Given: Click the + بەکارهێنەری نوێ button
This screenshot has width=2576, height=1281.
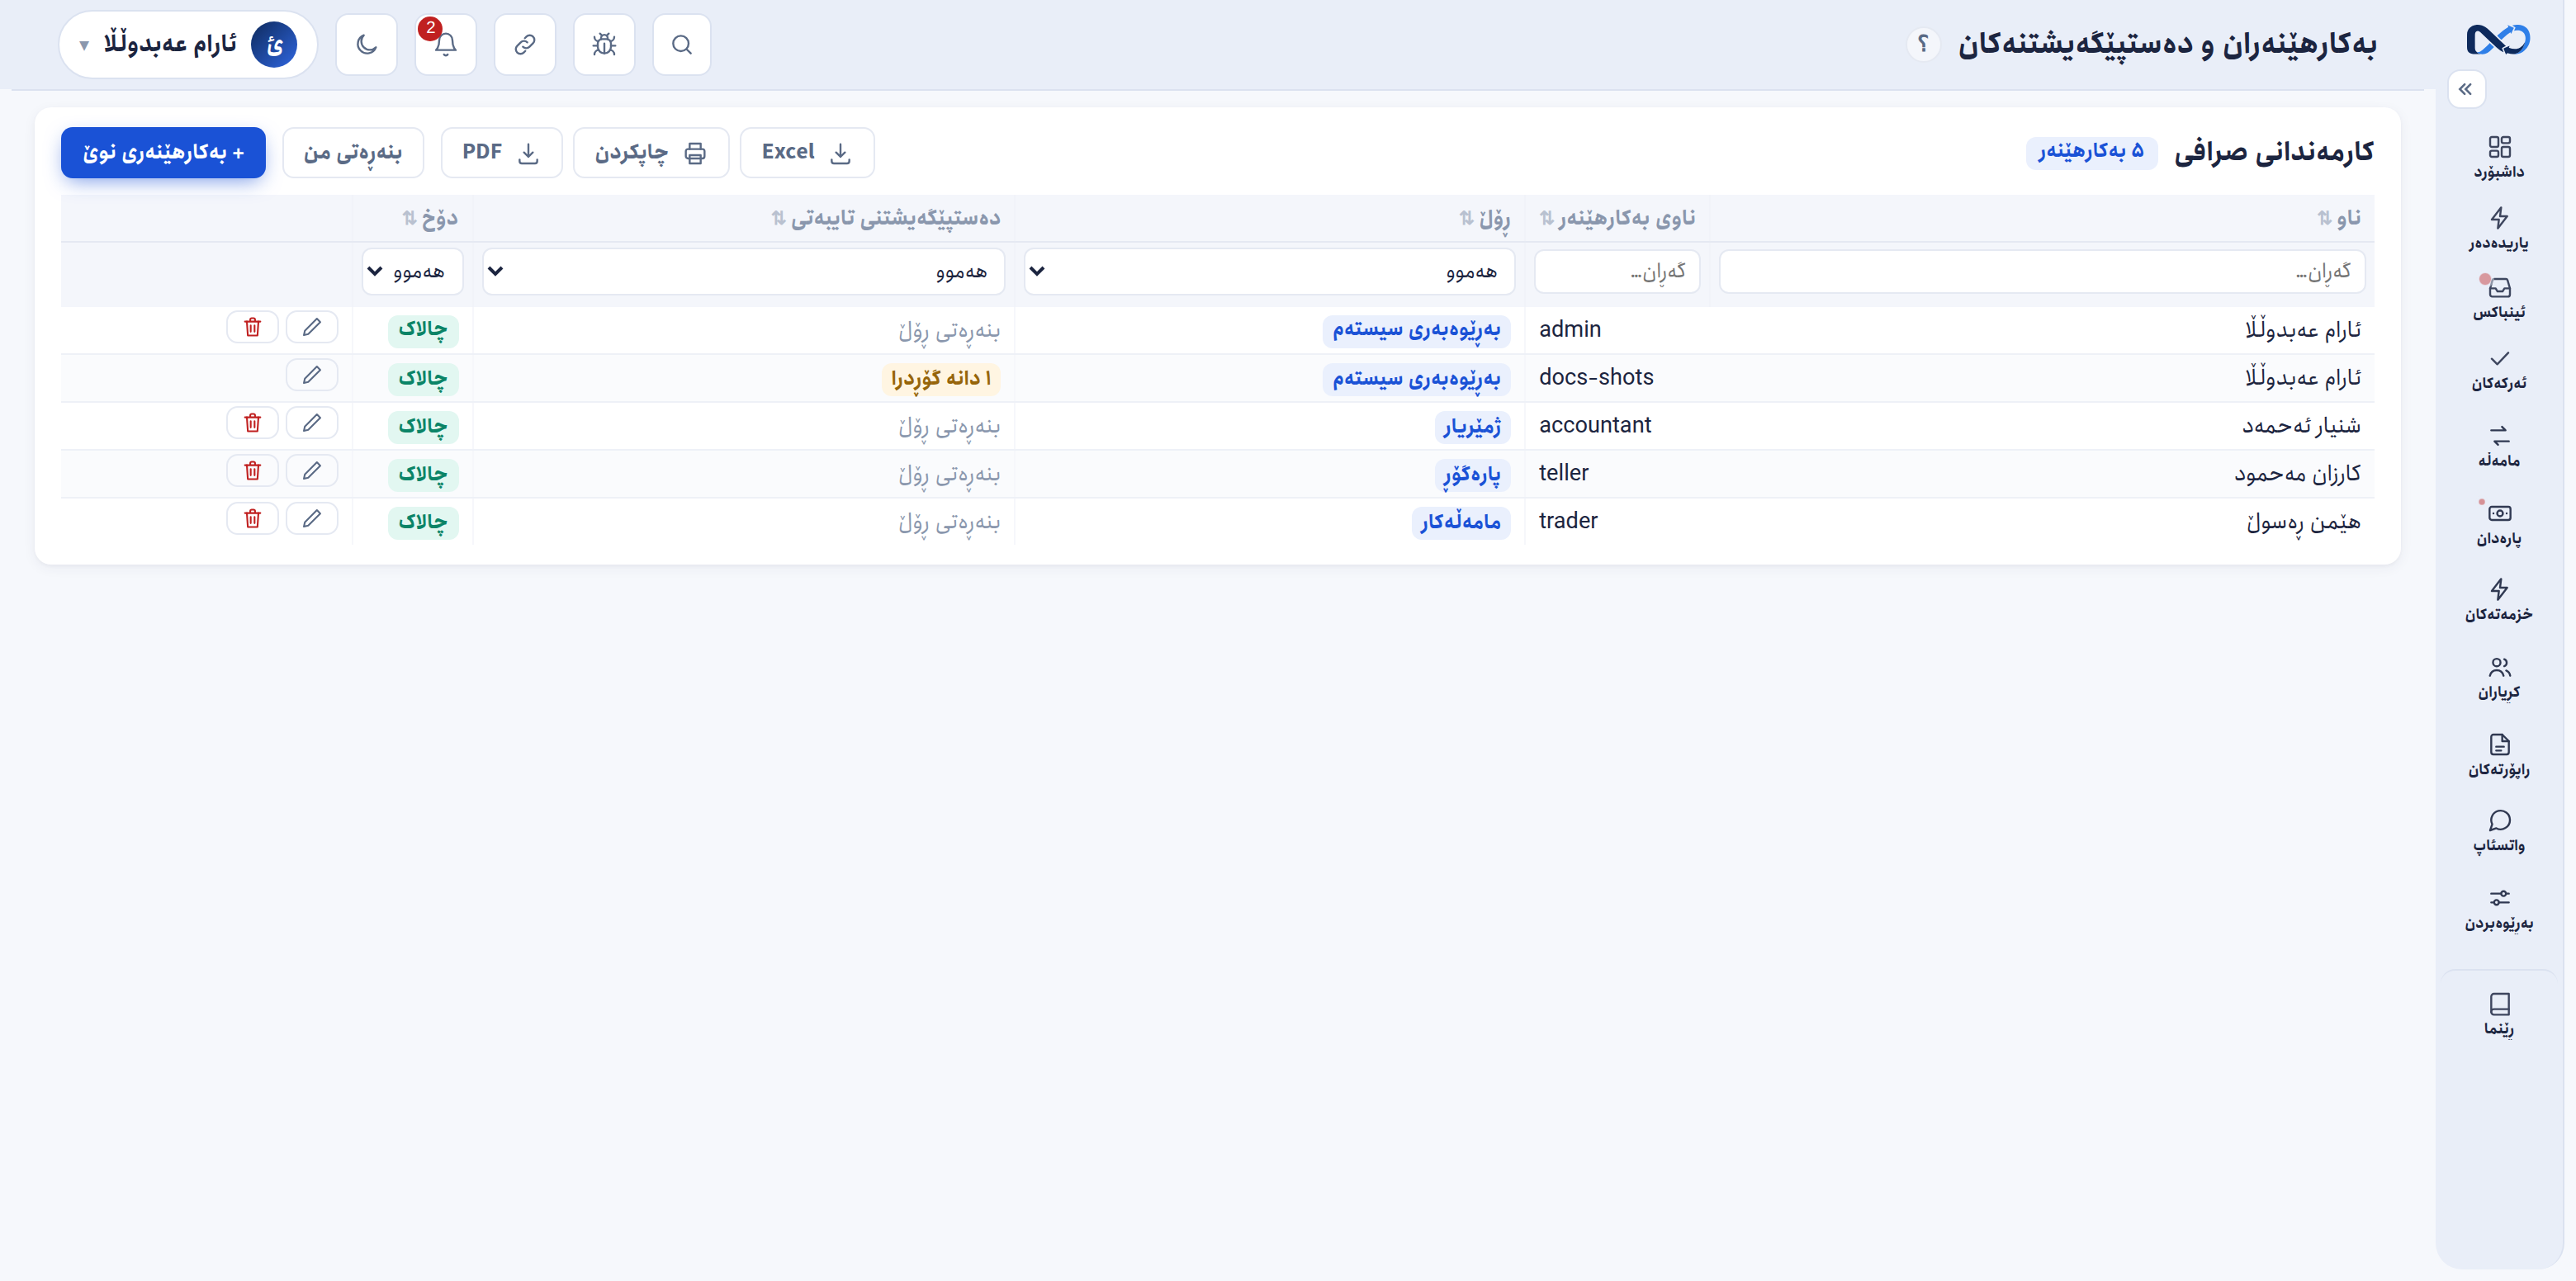Looking at the screenshot, I should 163,152.
